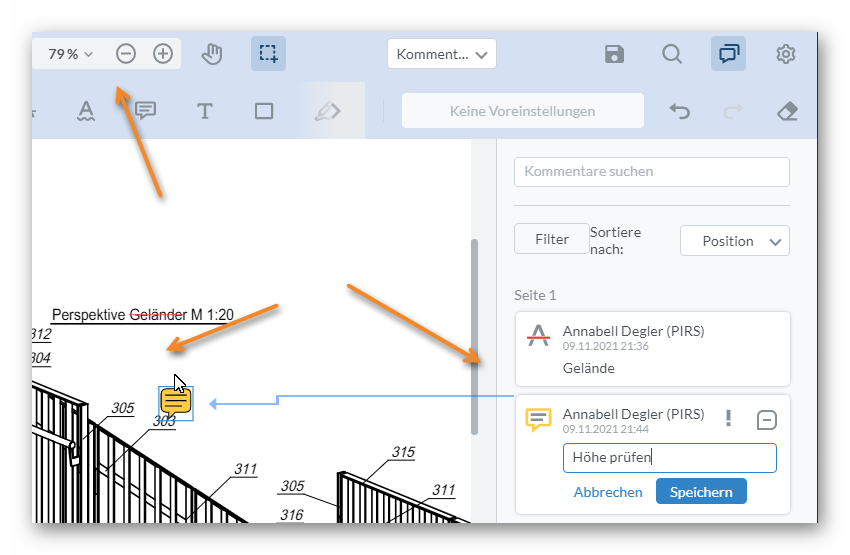Viewport: 850px width, 555px height.
Task: Collapse the Höhe prüfen comment
Action: (x=767, y=420)
